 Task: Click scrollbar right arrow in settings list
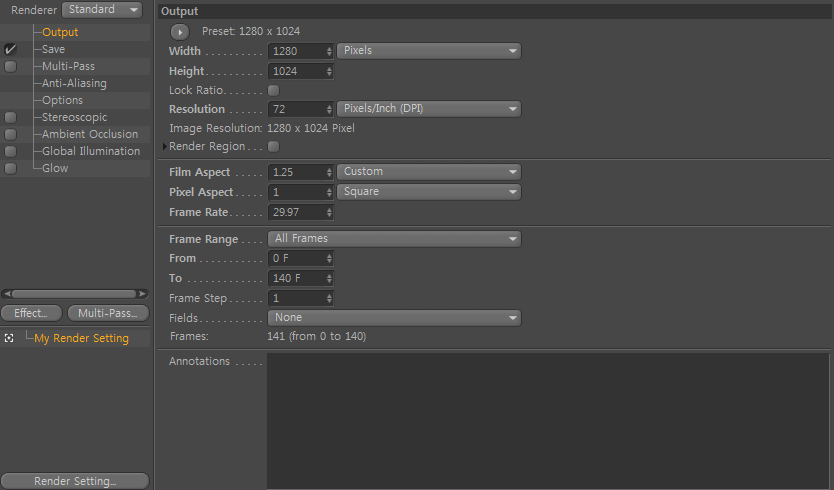point(143,294)
